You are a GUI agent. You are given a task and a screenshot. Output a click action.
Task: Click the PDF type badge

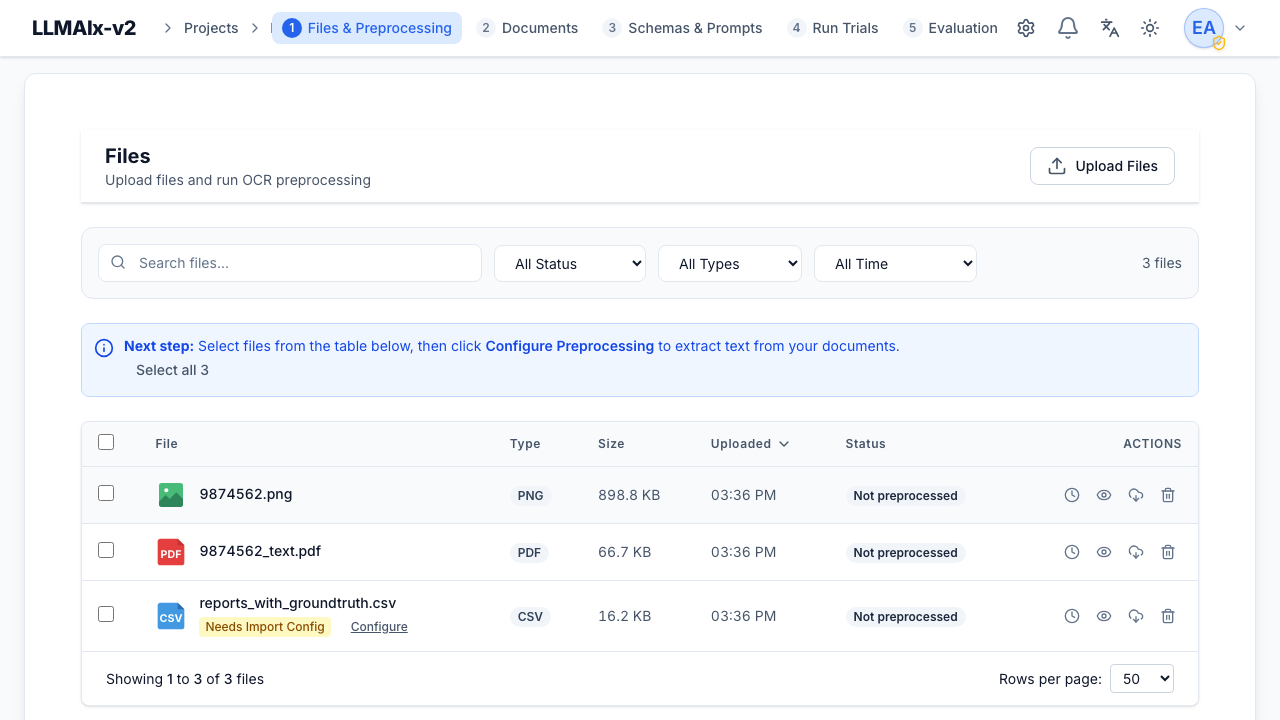tap(529, 552)
